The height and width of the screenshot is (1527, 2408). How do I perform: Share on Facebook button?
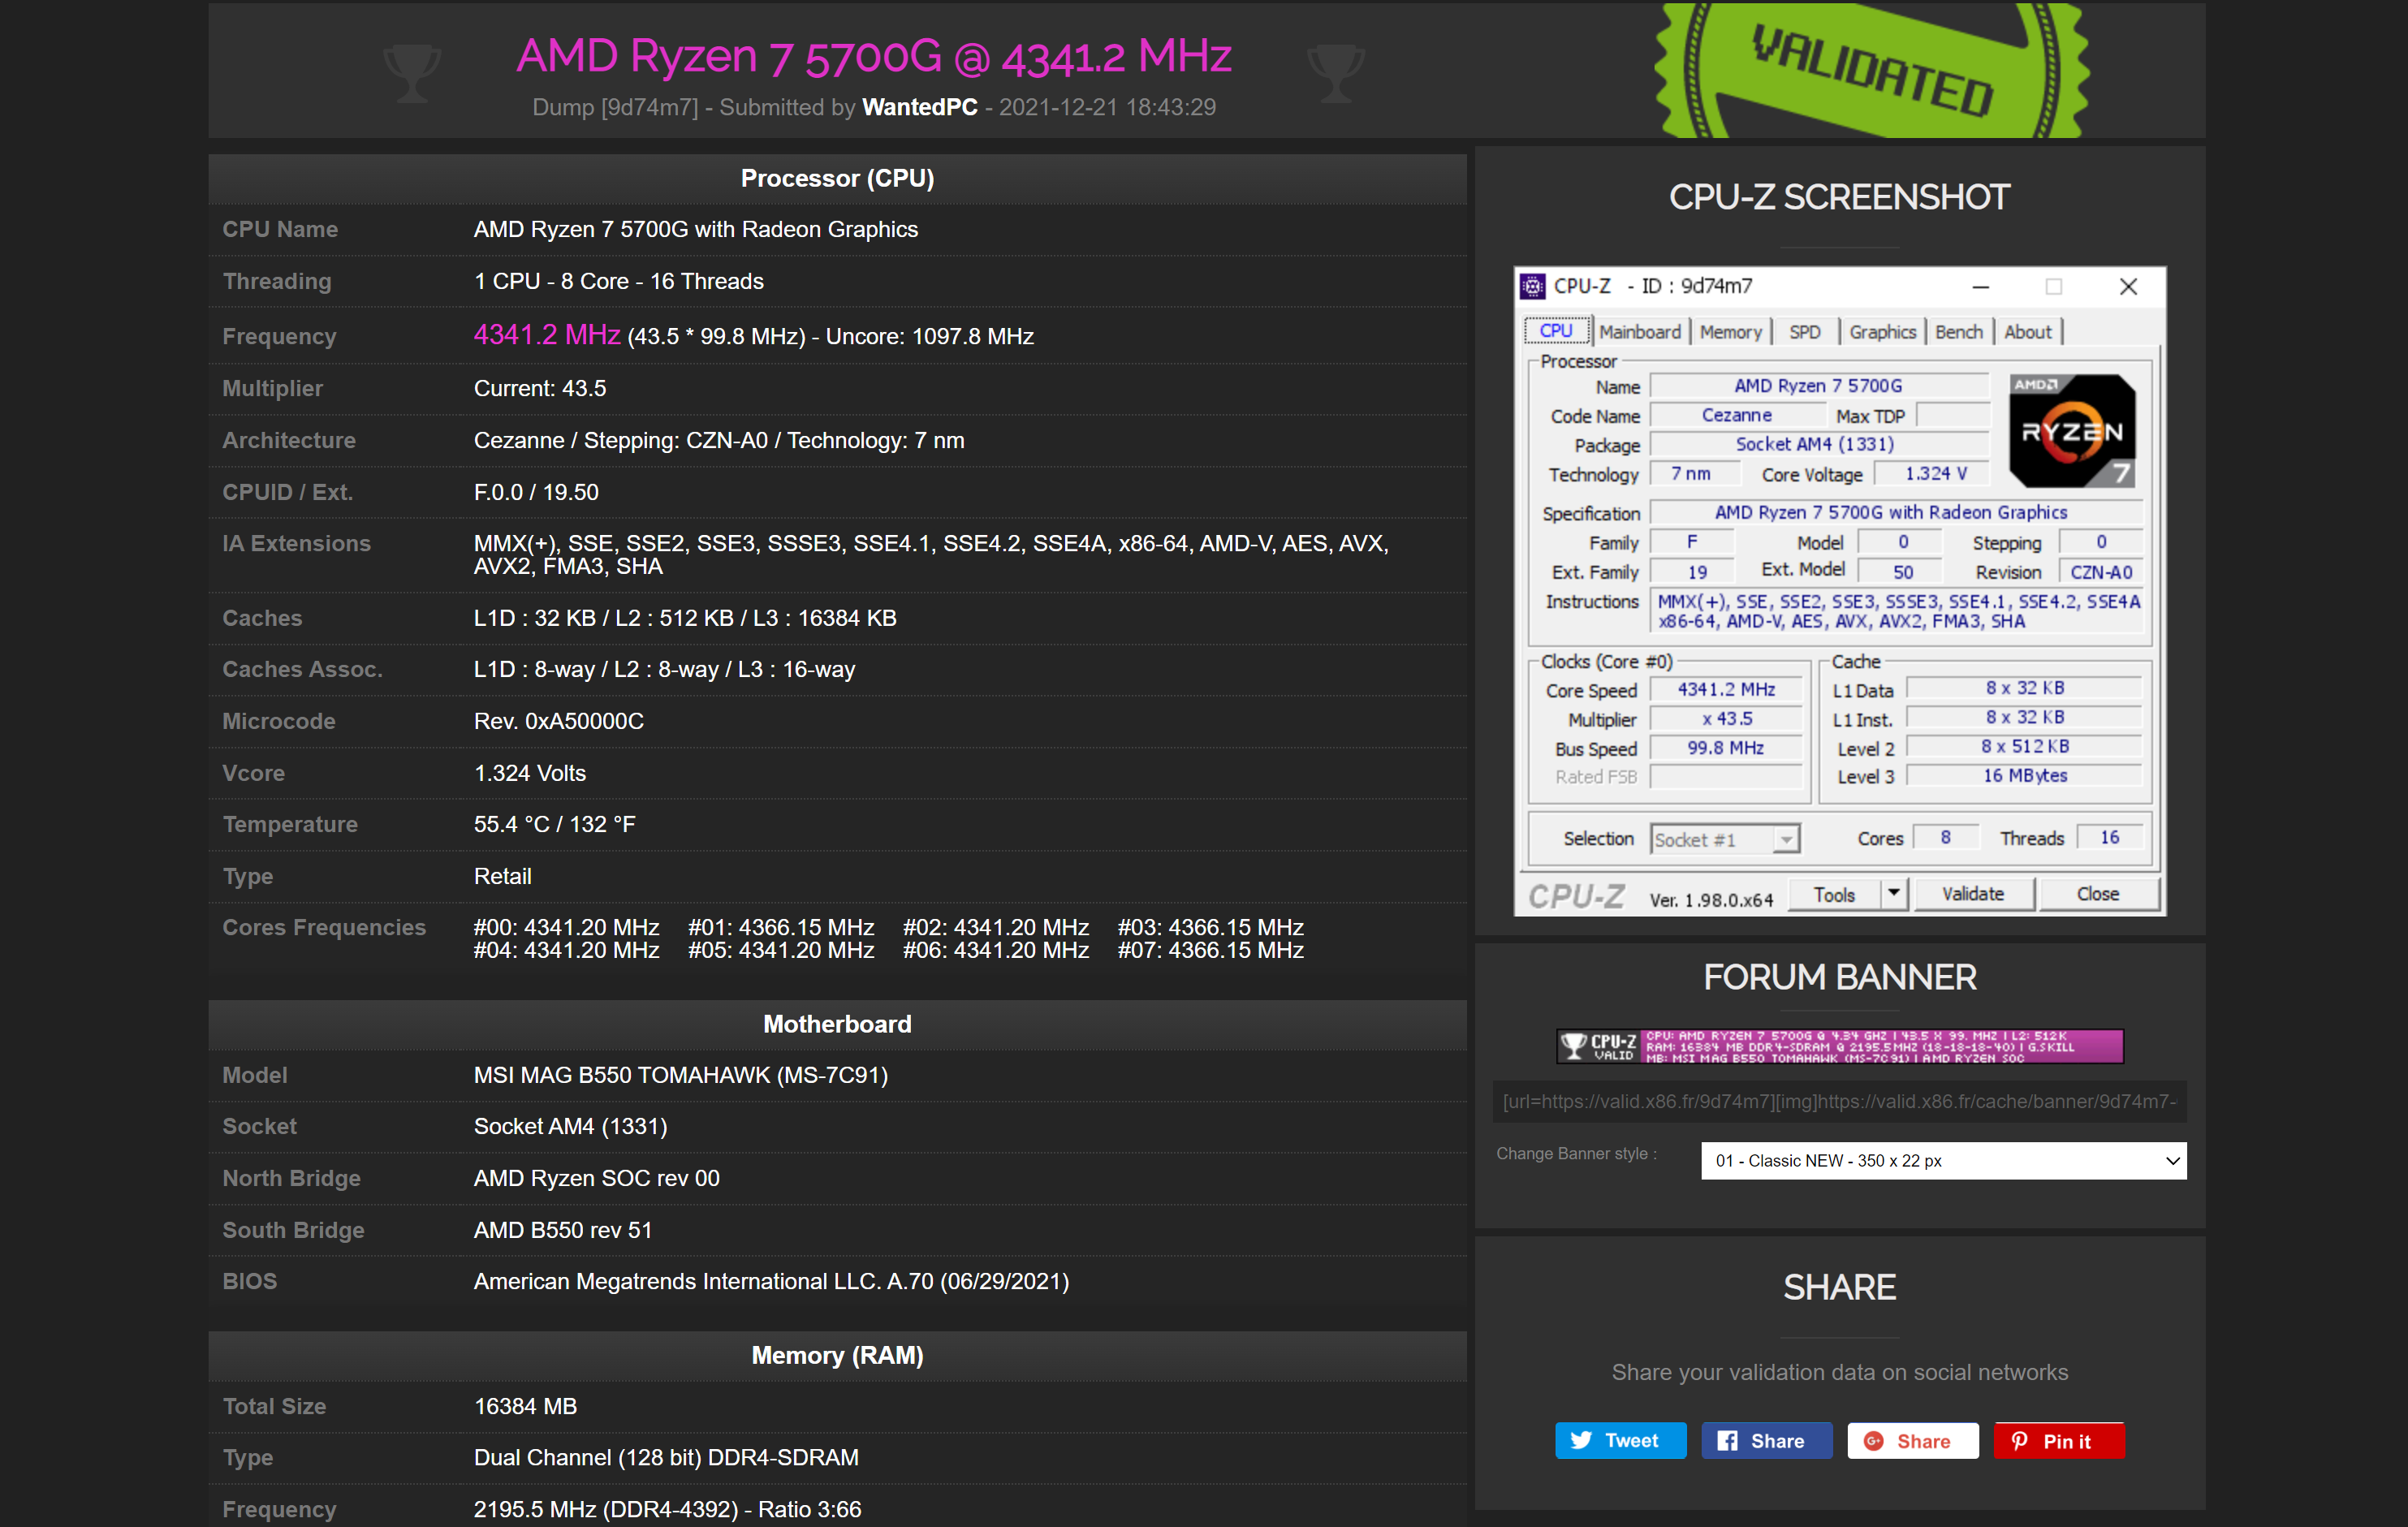(1766, 1440)
